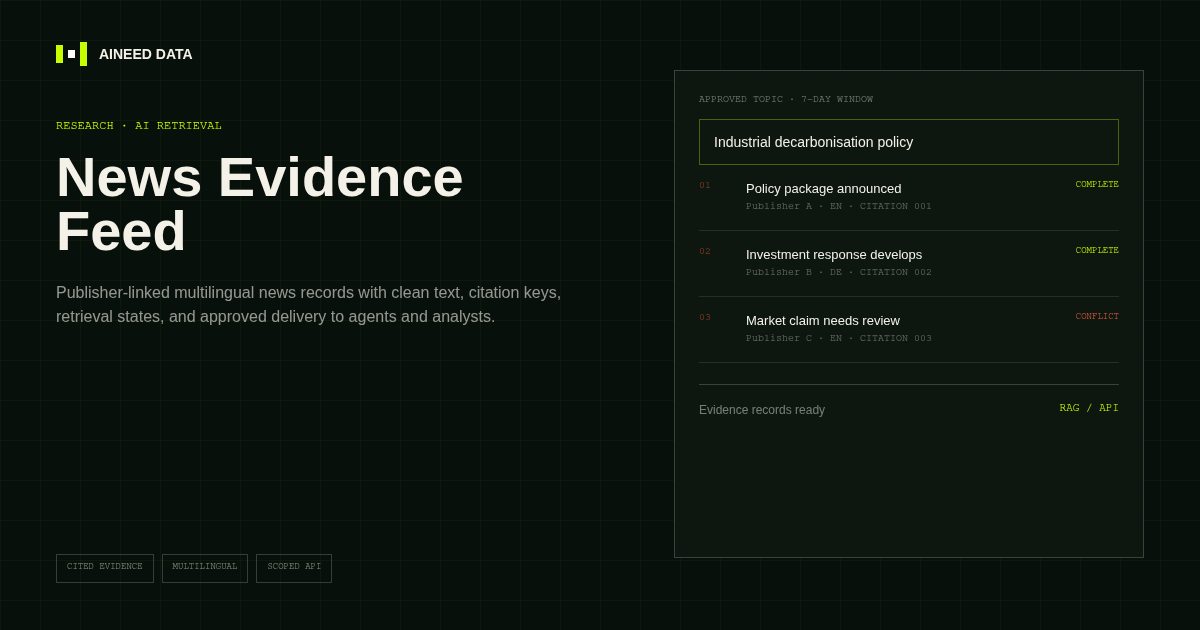Click the RAG / API label

(1089, 408)
